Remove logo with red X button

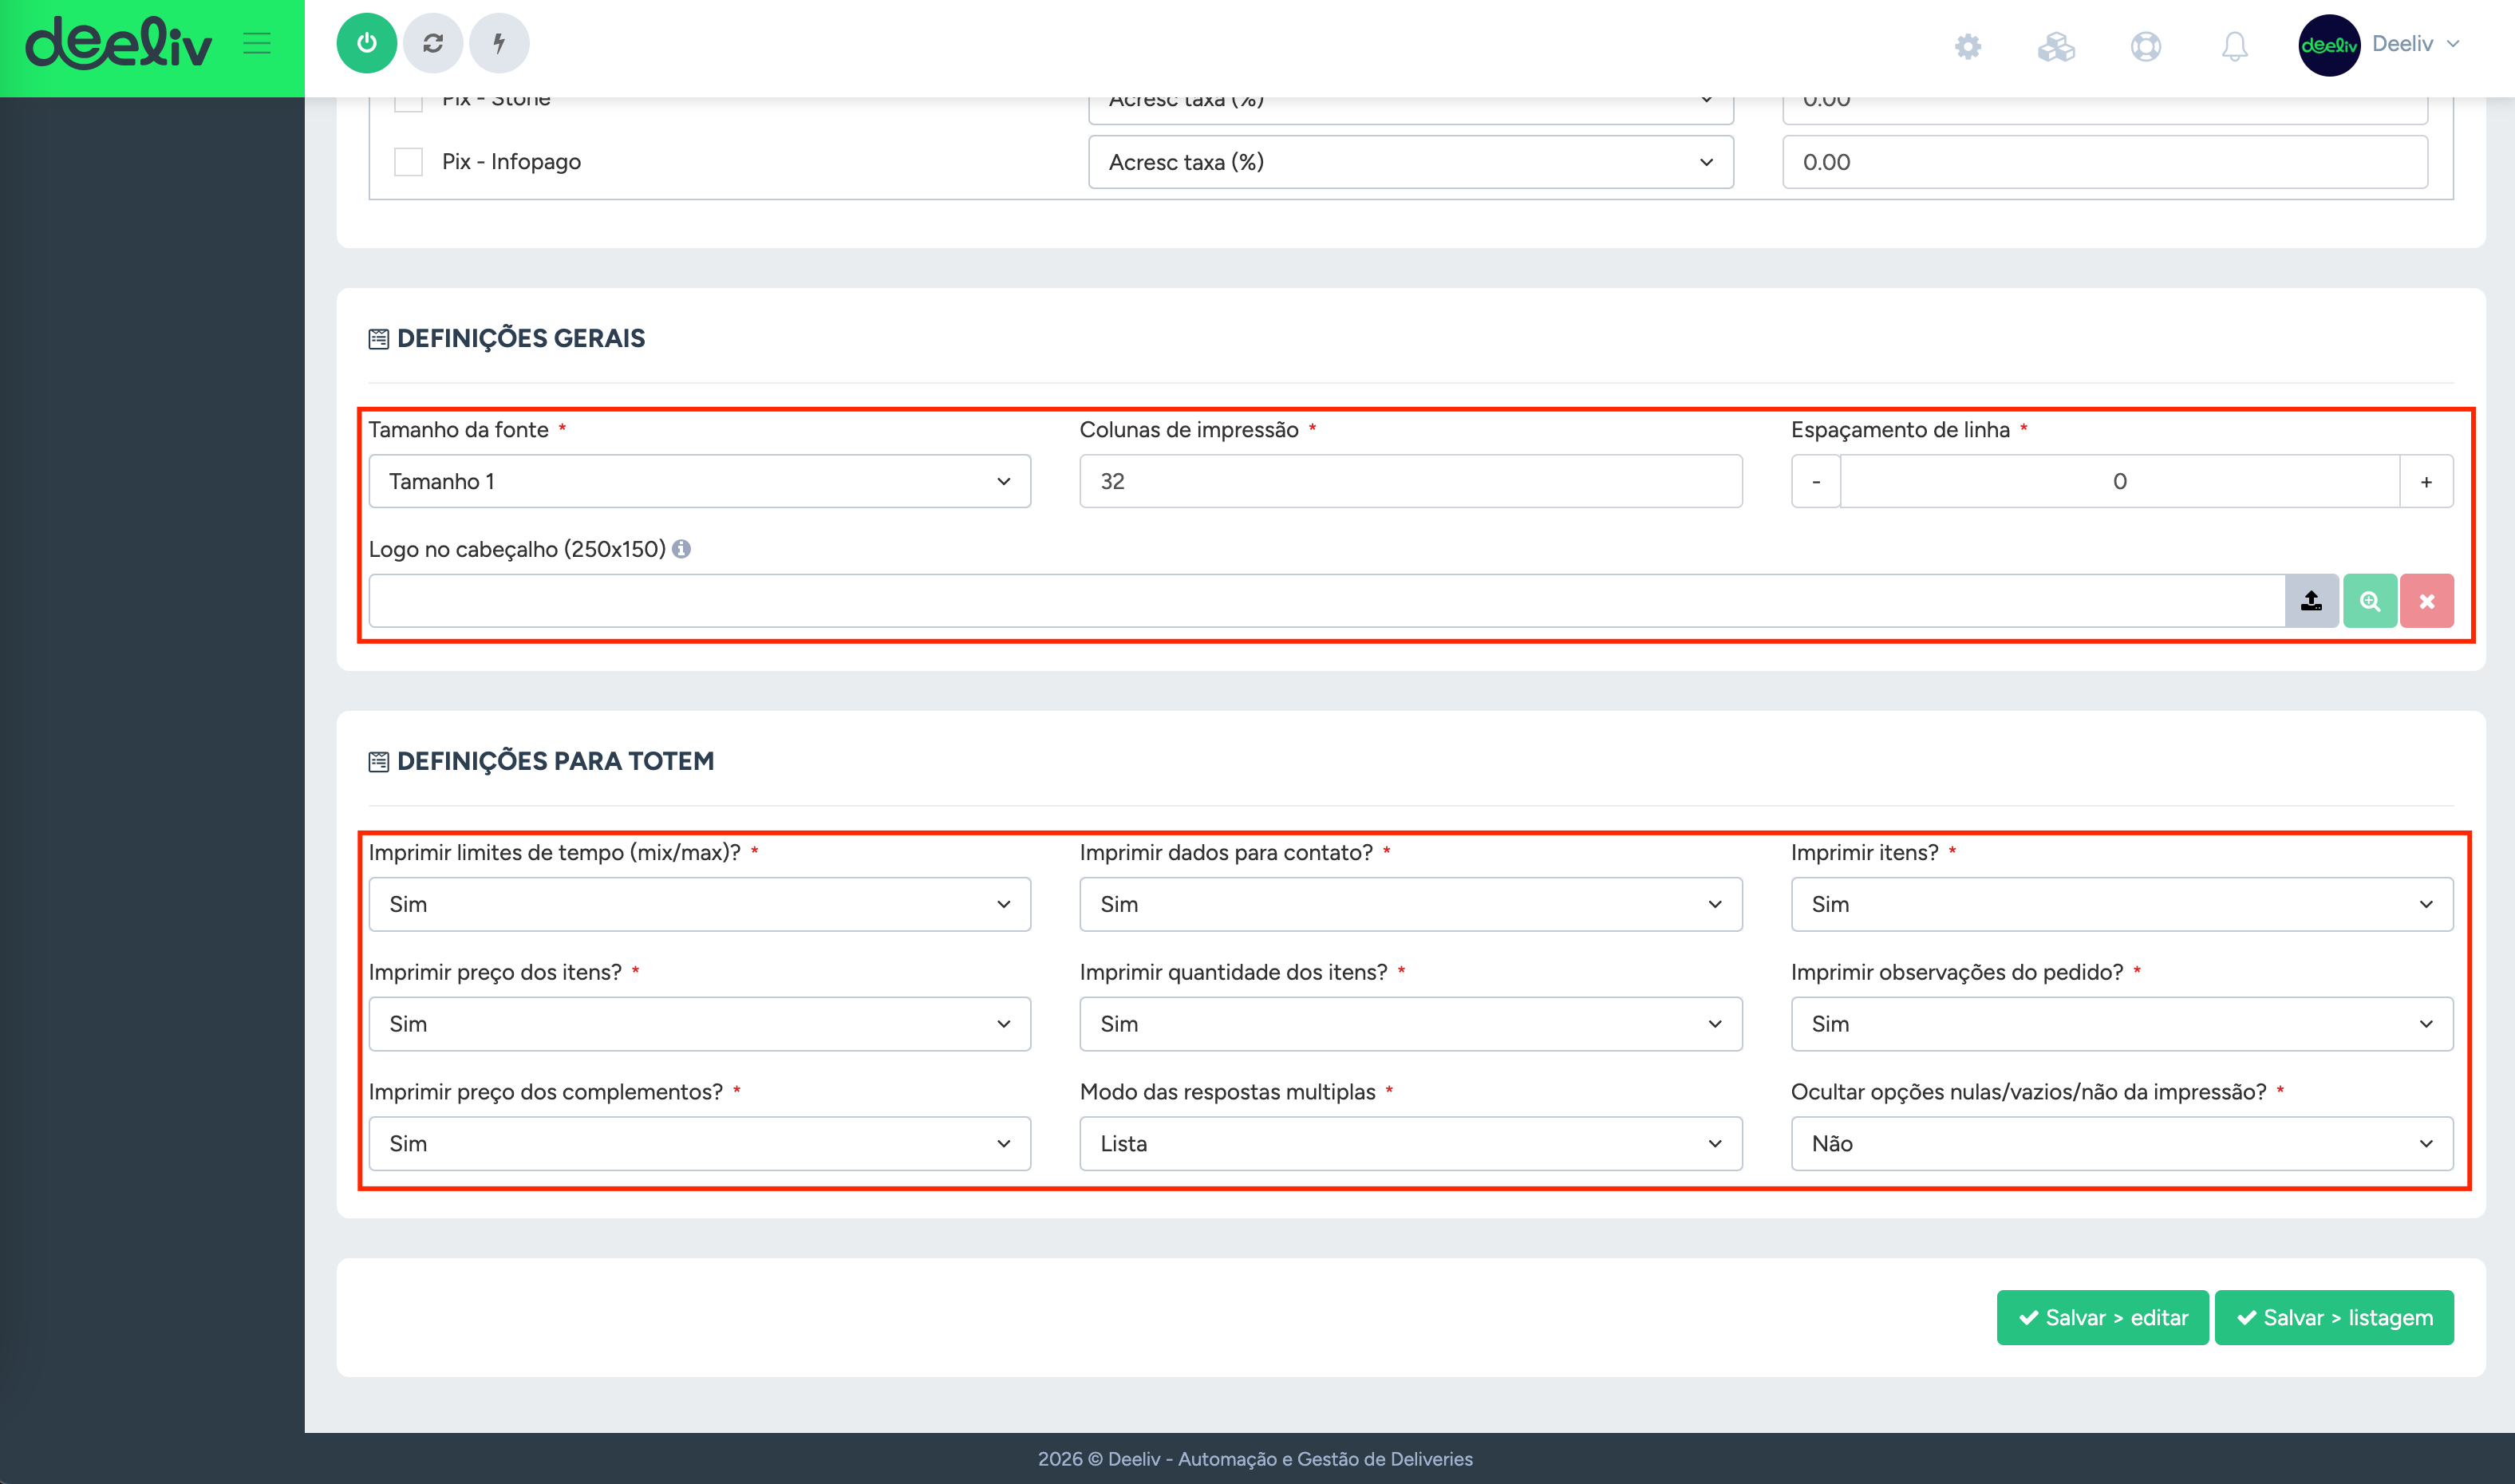coord(2427,601)
